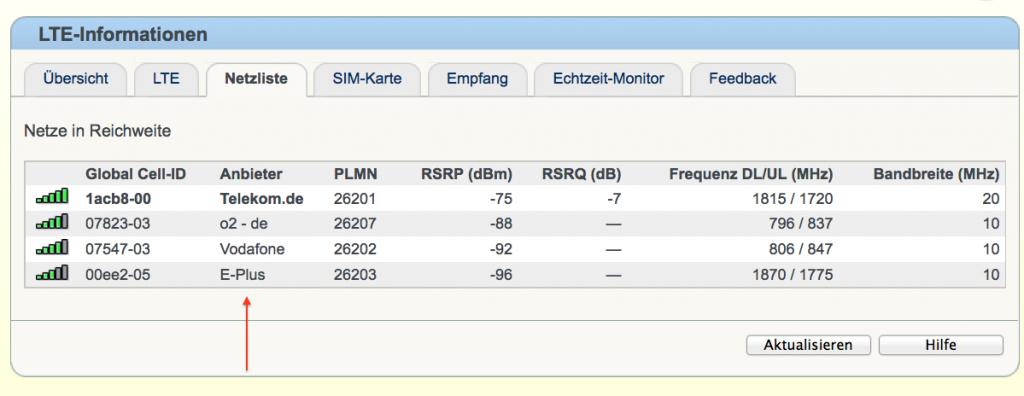
Task: Click the Aktualisieren button
Action: click(808, 345)
